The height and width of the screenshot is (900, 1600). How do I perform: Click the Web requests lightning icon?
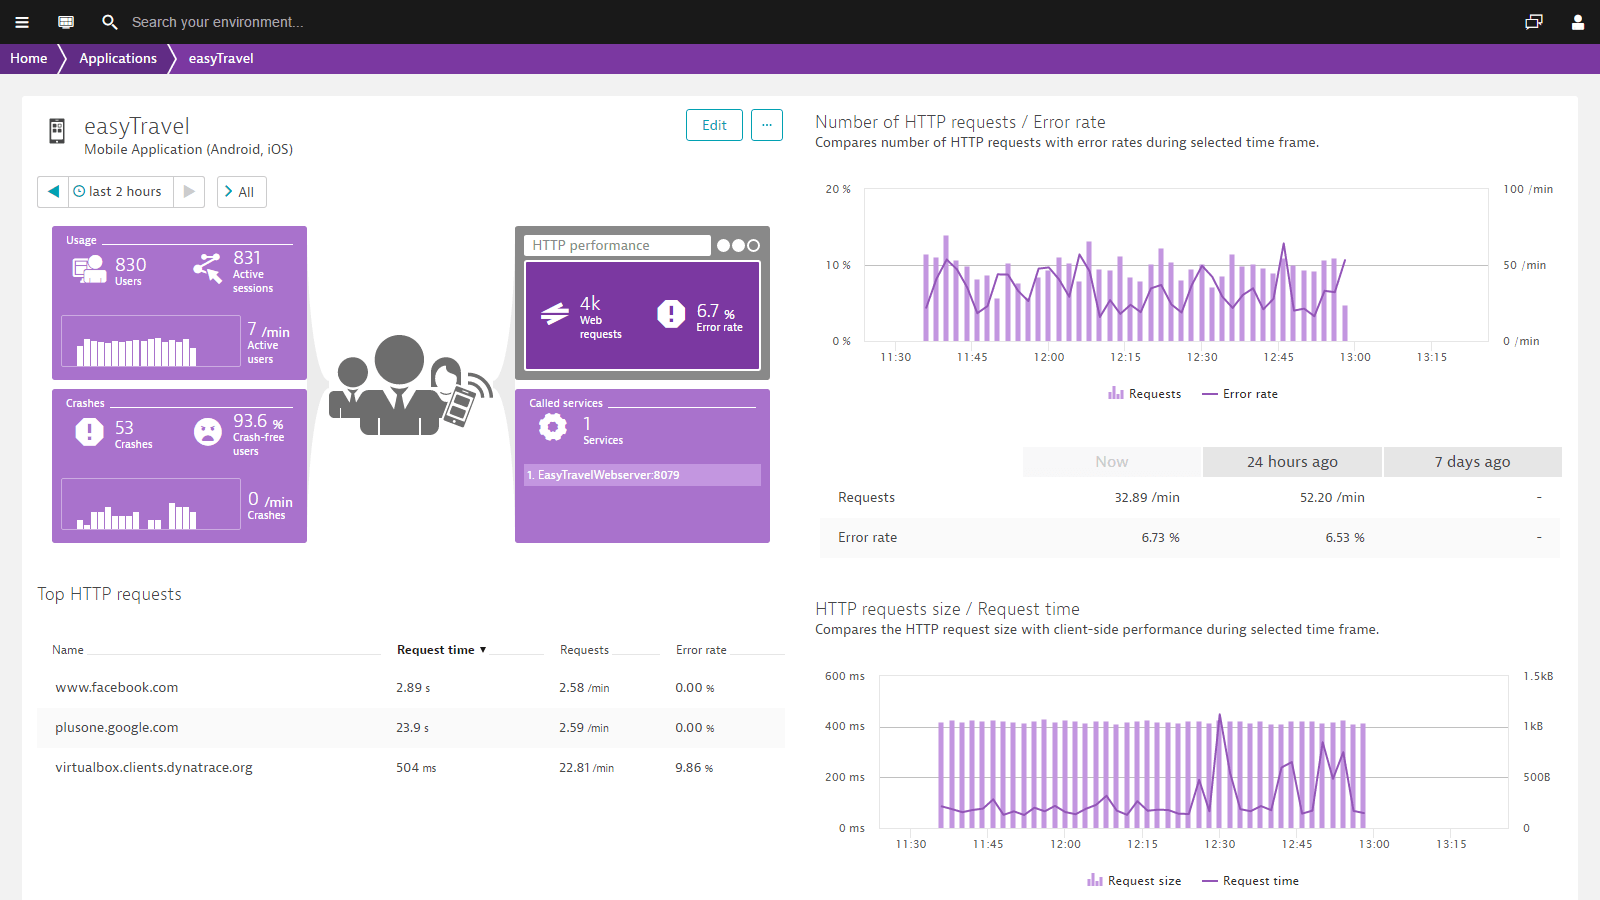[x=554, y=313]
